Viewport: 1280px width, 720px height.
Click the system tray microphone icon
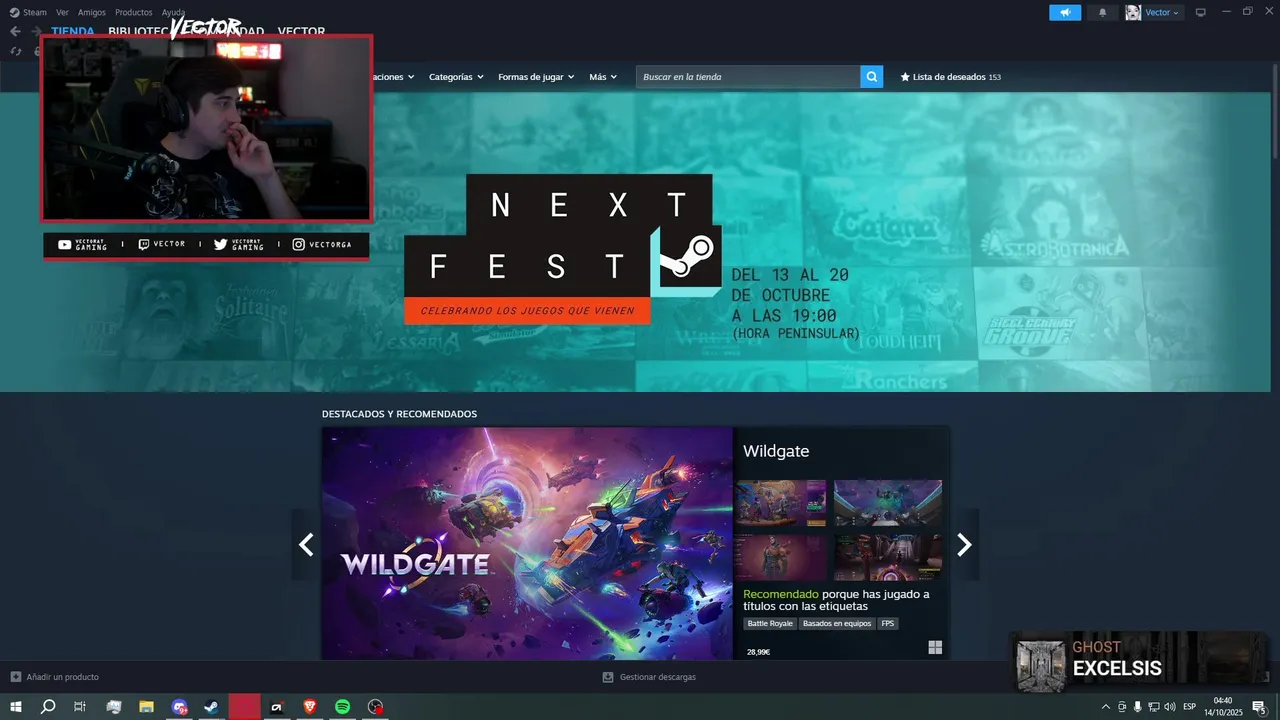point(1138,707)
